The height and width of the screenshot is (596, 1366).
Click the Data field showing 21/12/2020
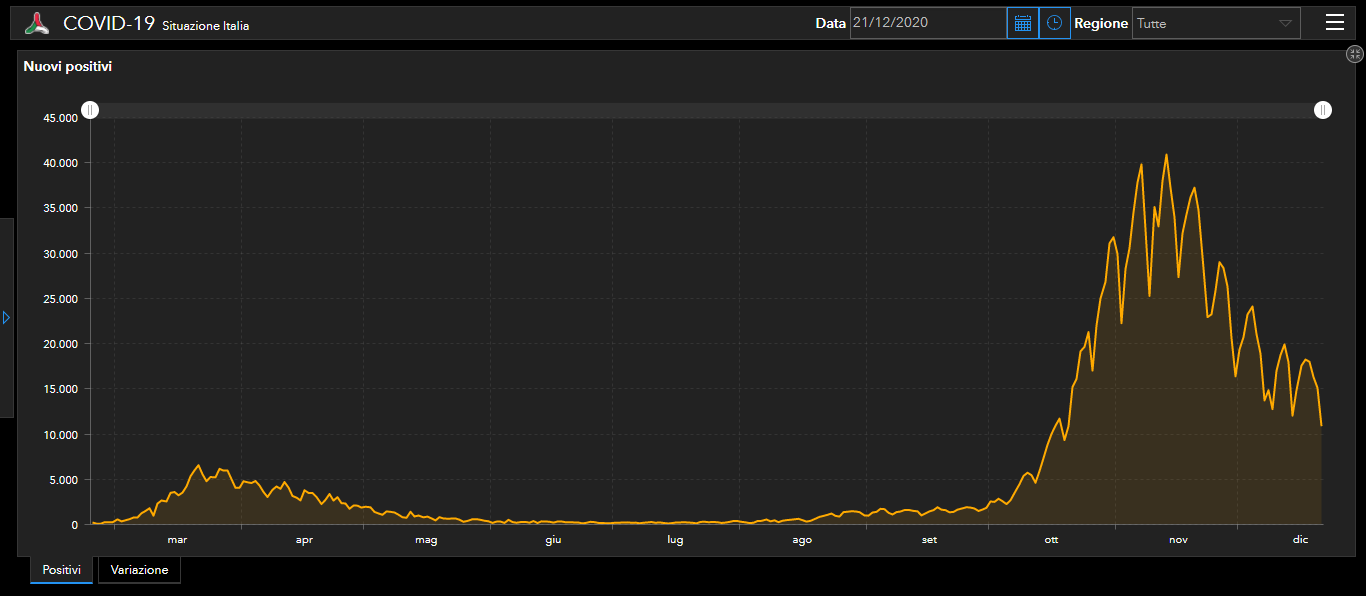click(x=927, y=23)
